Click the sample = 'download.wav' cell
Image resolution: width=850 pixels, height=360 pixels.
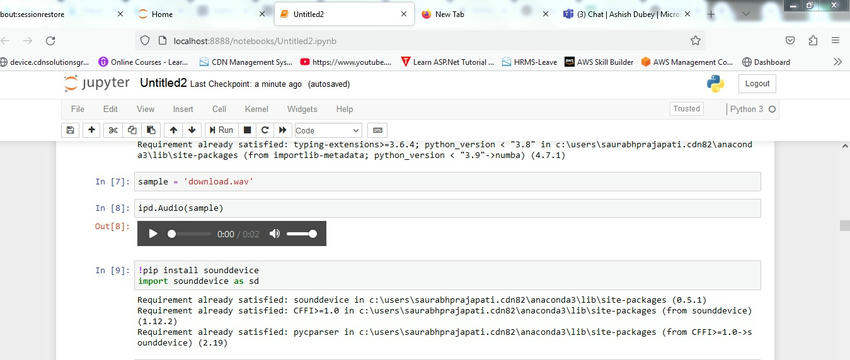[447, 182]
